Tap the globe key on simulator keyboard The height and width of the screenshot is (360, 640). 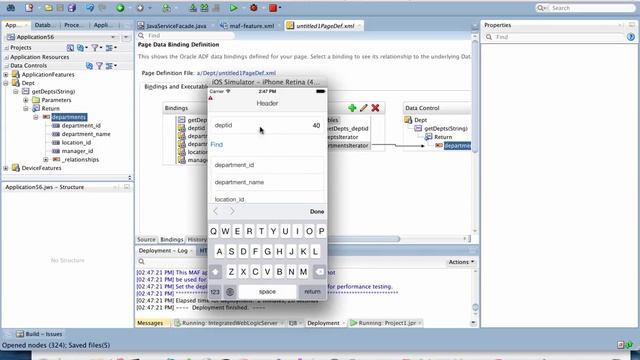click(x=230, y=291)
